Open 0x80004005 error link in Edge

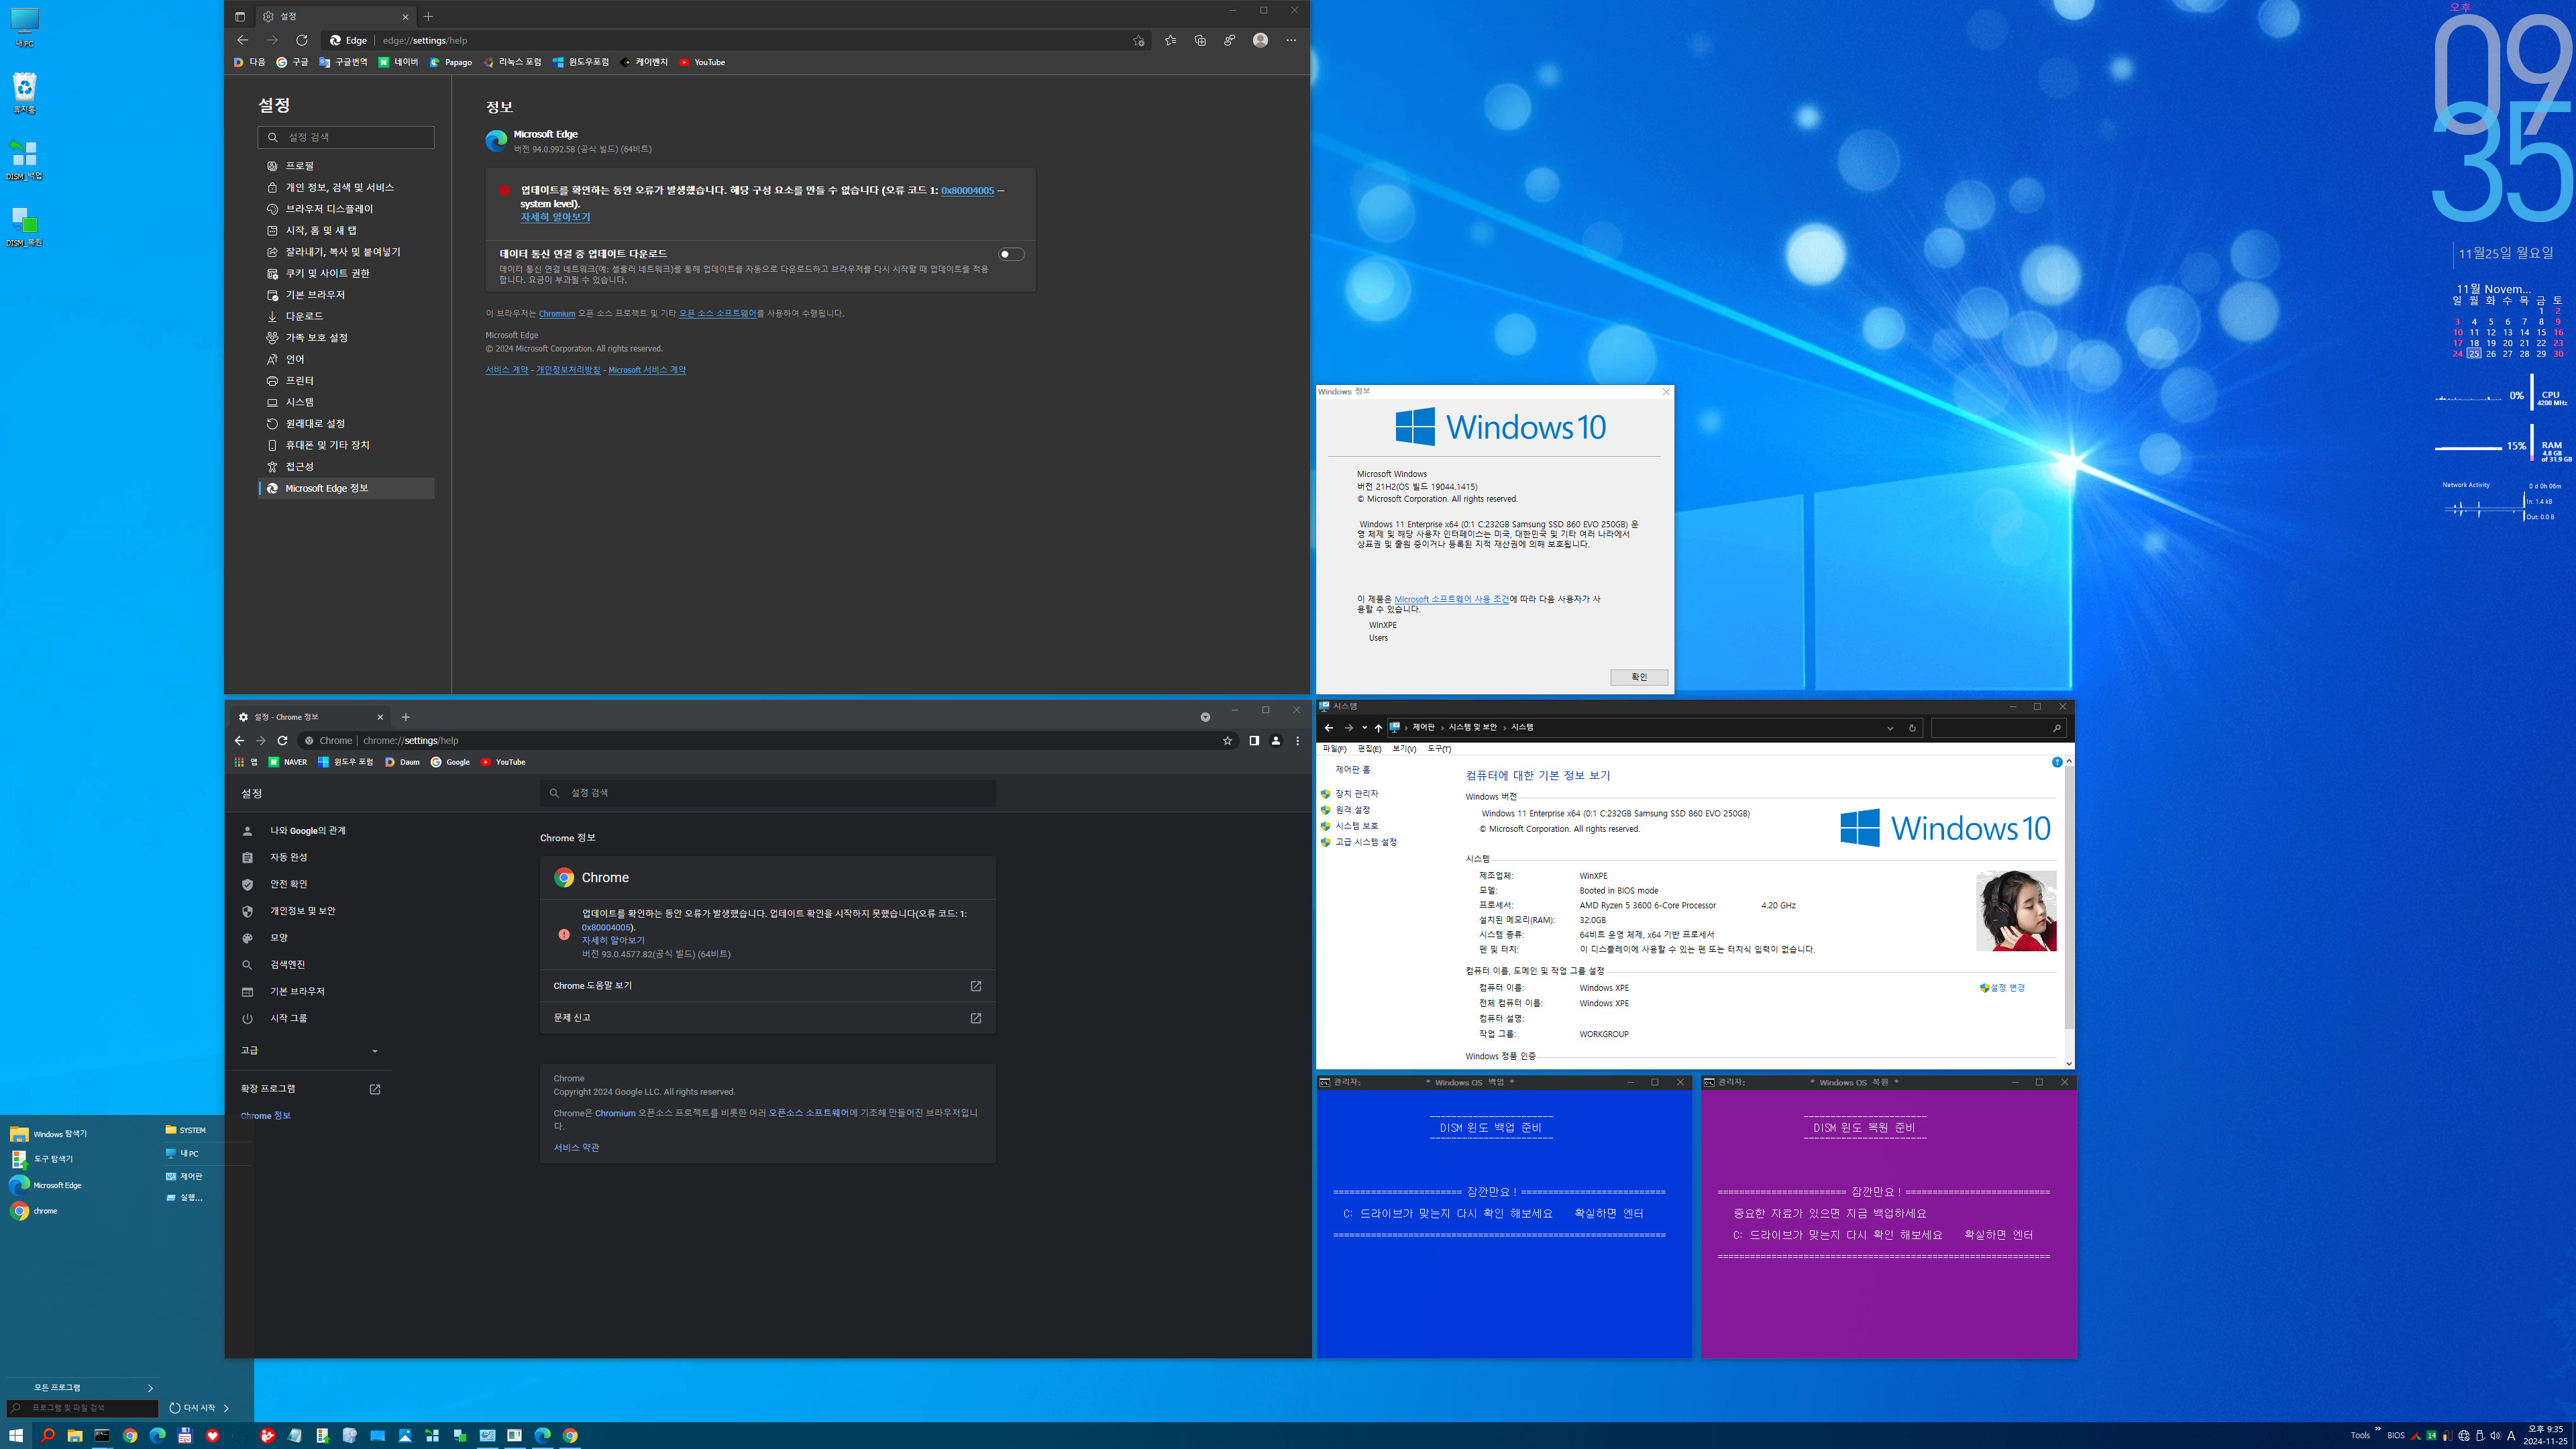tap(967, 190)
